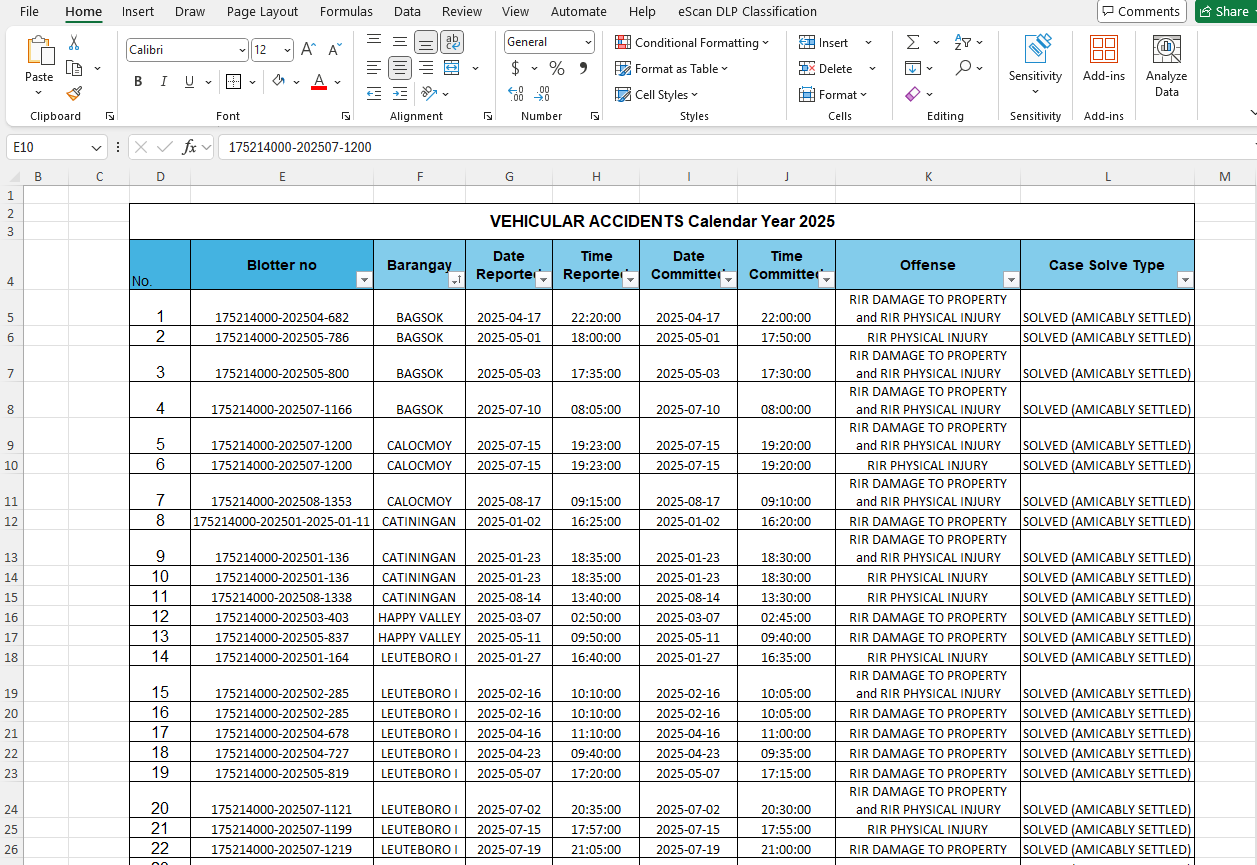Toggle Wrap Text

coord(452,42)
